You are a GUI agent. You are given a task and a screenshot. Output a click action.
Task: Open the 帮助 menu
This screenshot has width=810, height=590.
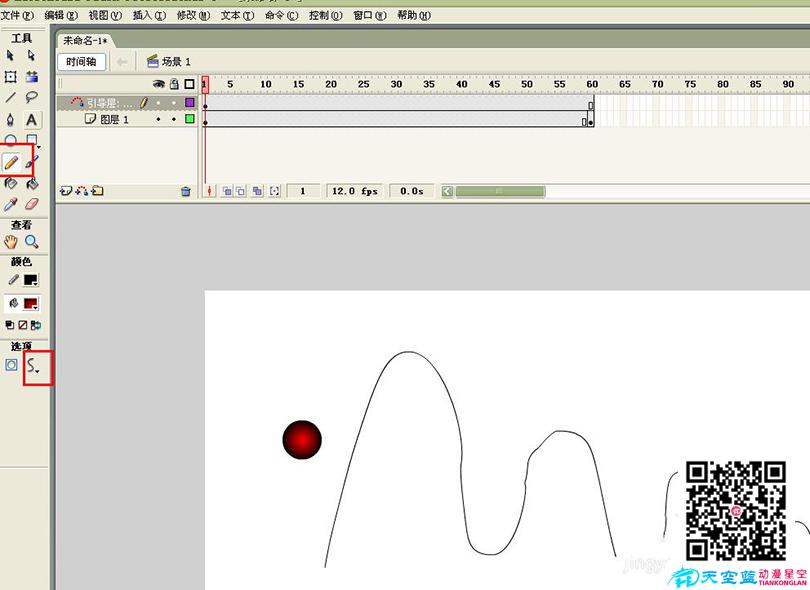(x=414, y=15)
